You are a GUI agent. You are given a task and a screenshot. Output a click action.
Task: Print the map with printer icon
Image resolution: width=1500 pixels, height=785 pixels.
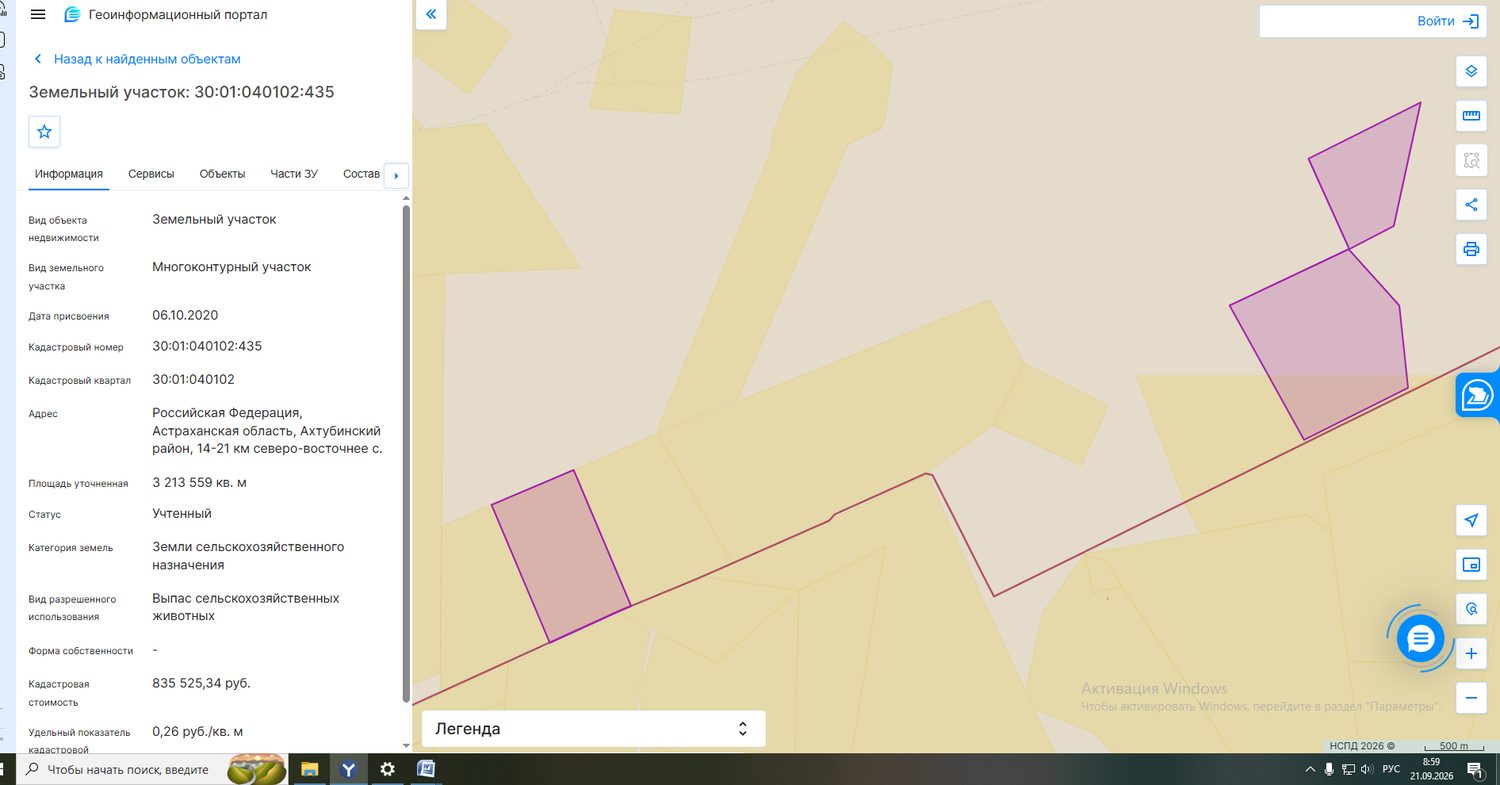click(x=1471, y=249)
